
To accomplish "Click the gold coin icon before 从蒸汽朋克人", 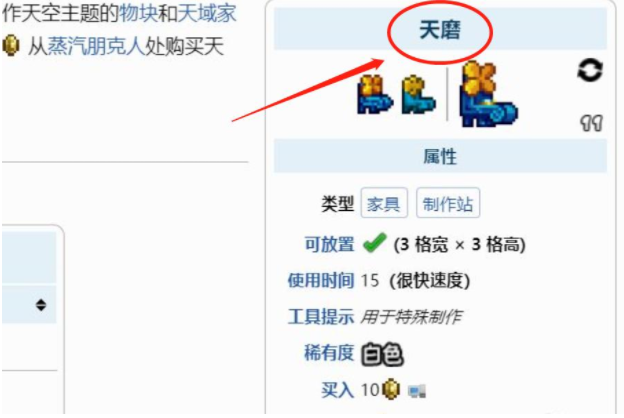I will 11,45.
